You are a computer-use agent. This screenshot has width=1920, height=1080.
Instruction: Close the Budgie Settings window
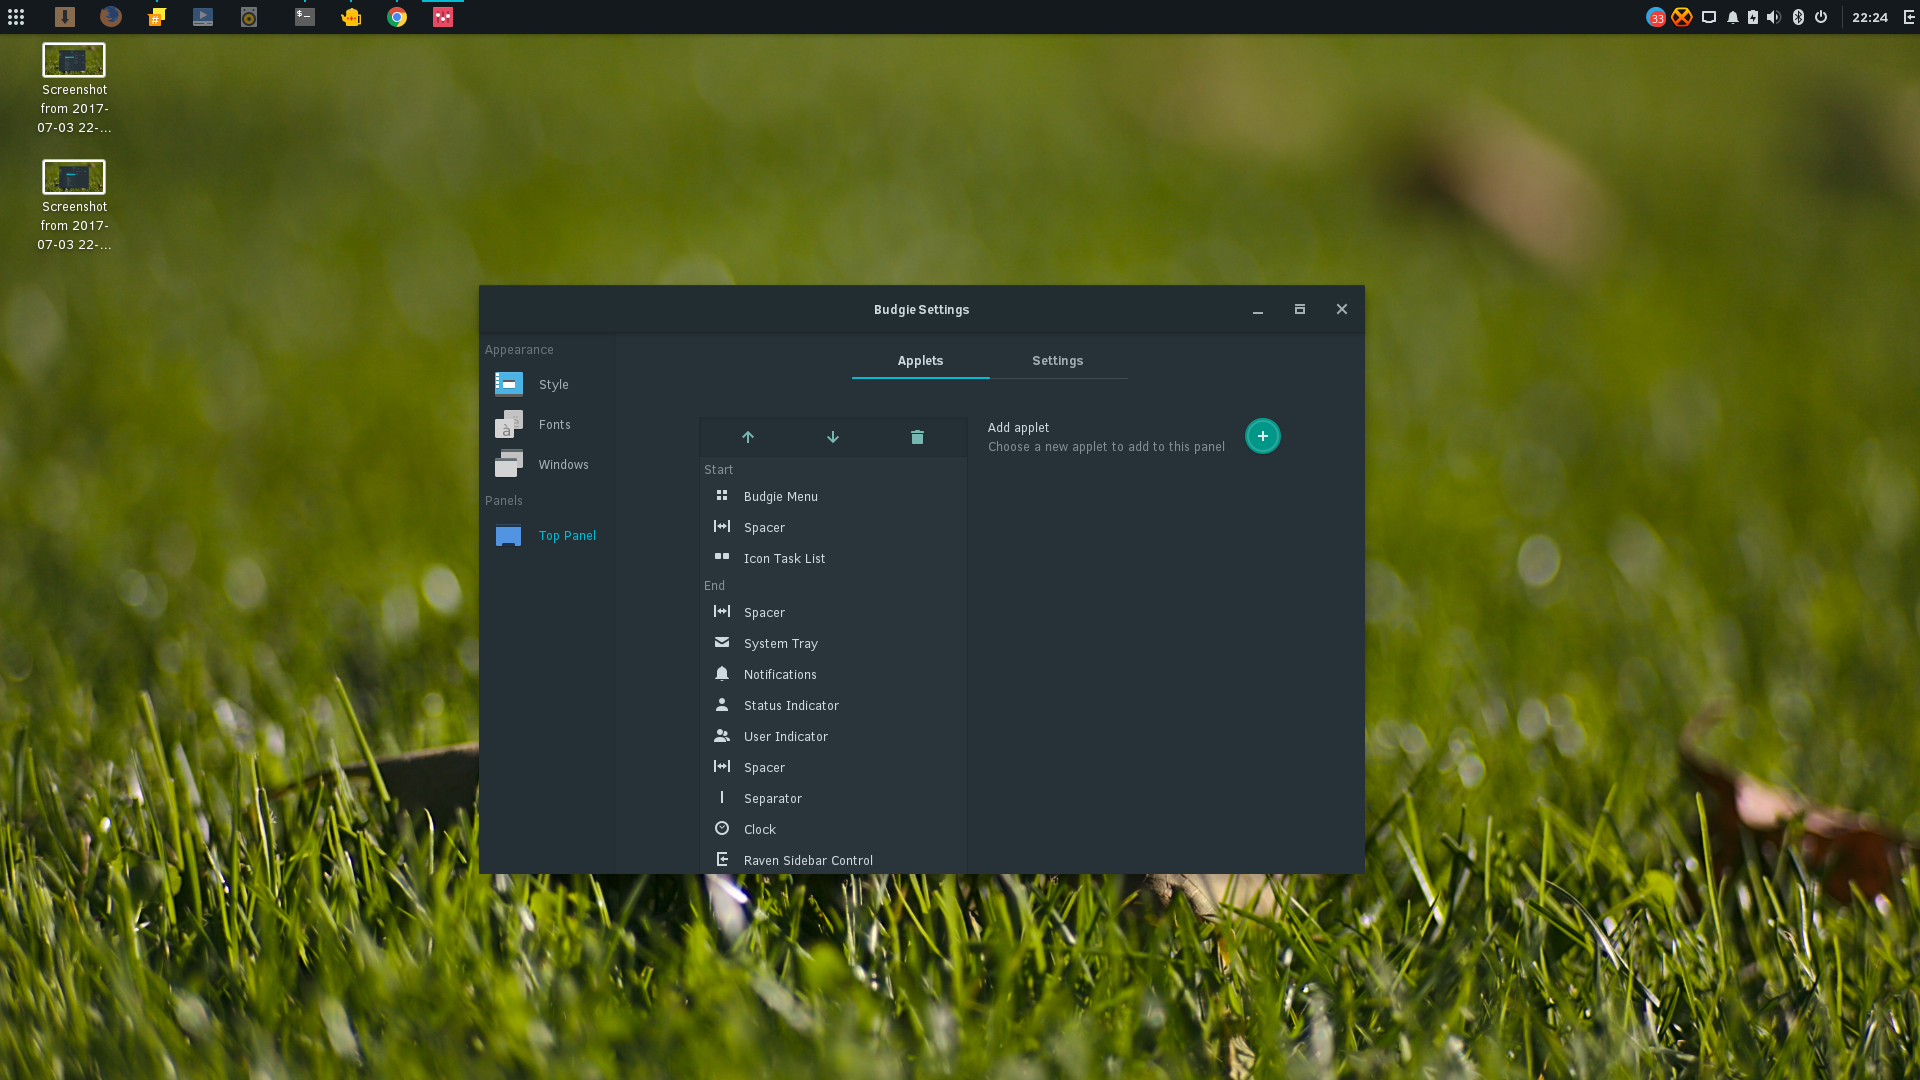1342,310
